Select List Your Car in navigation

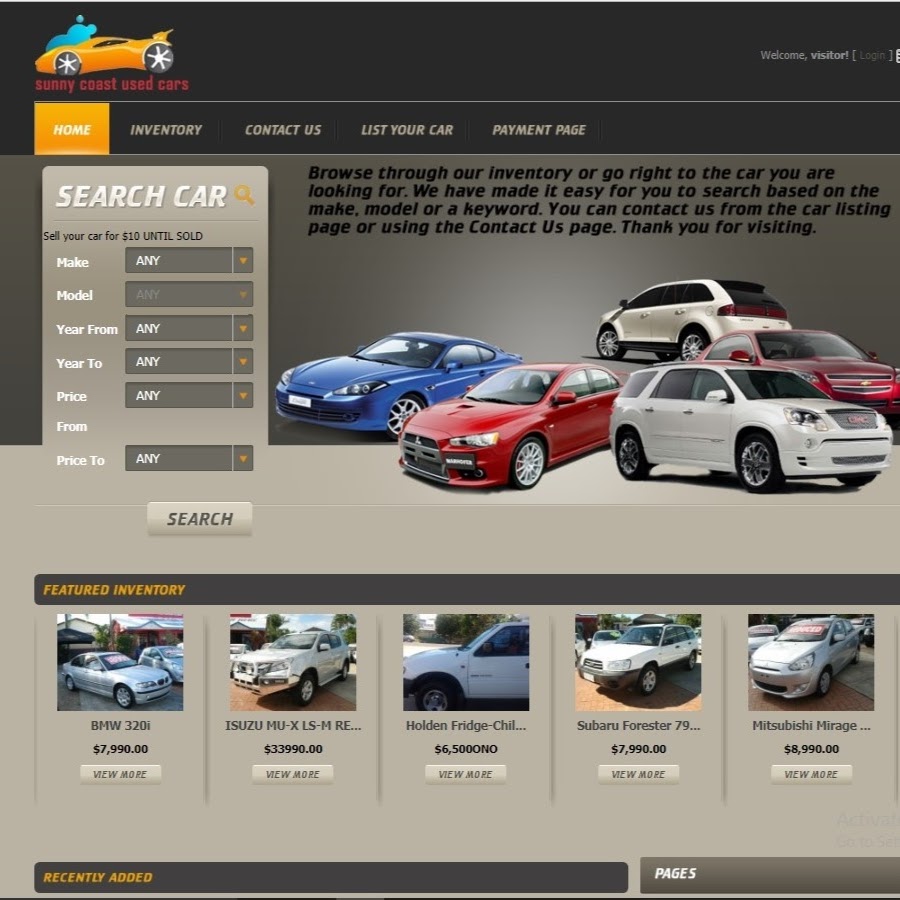[x=407, y=130]
